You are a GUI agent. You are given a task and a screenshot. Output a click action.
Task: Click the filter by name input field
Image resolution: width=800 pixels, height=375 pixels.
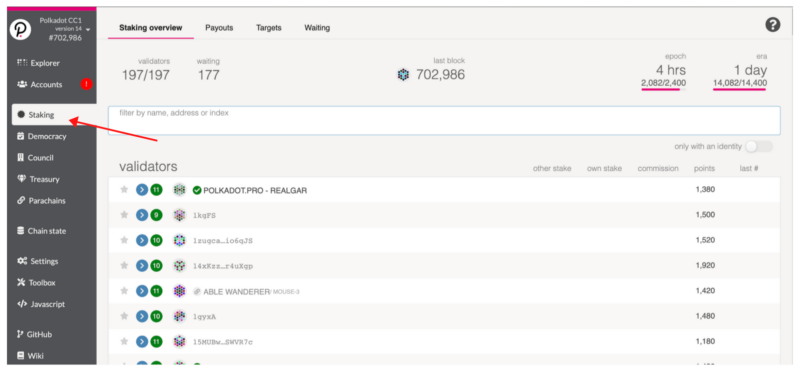pyautogui.click(x=444, y=120)
